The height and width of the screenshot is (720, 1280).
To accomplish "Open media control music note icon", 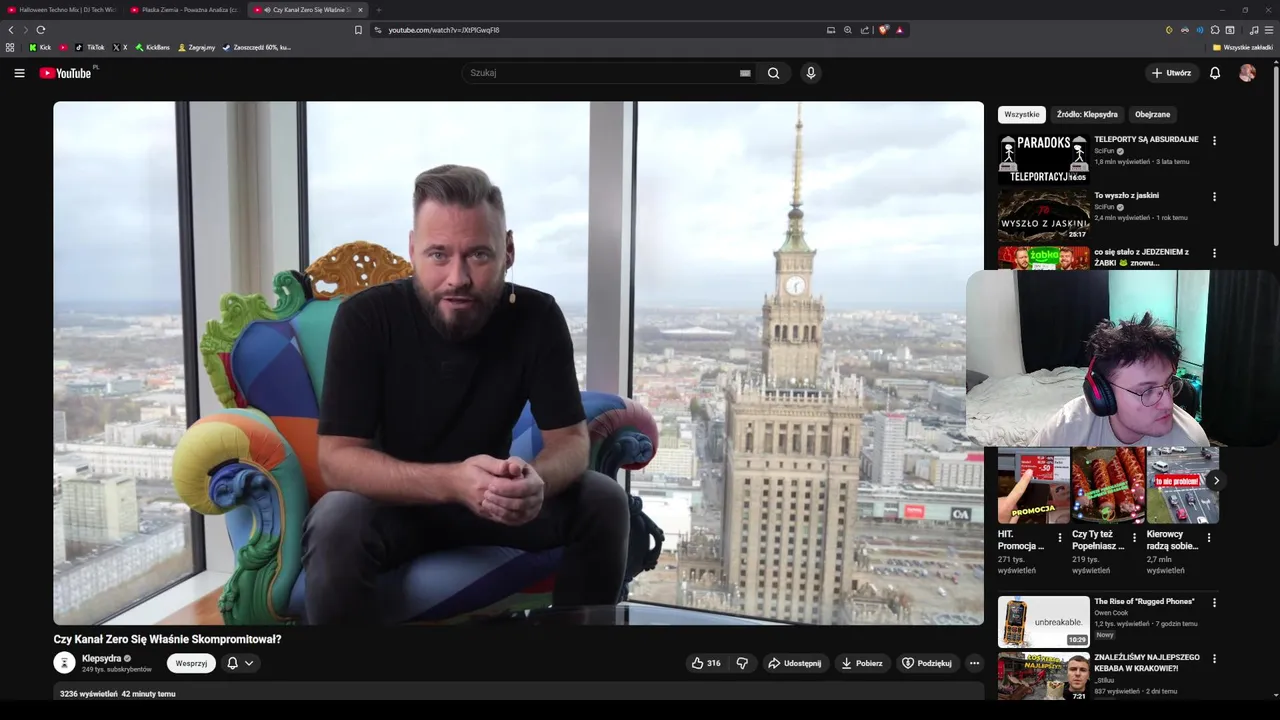I will click(1254, 30).
